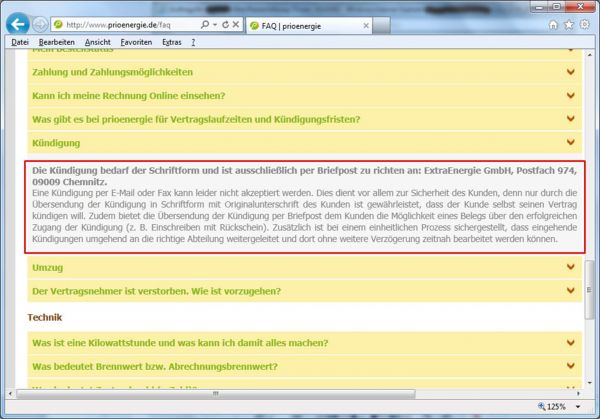Refresh the page with reload icon
600x419 pixels.
pos(225,24)
